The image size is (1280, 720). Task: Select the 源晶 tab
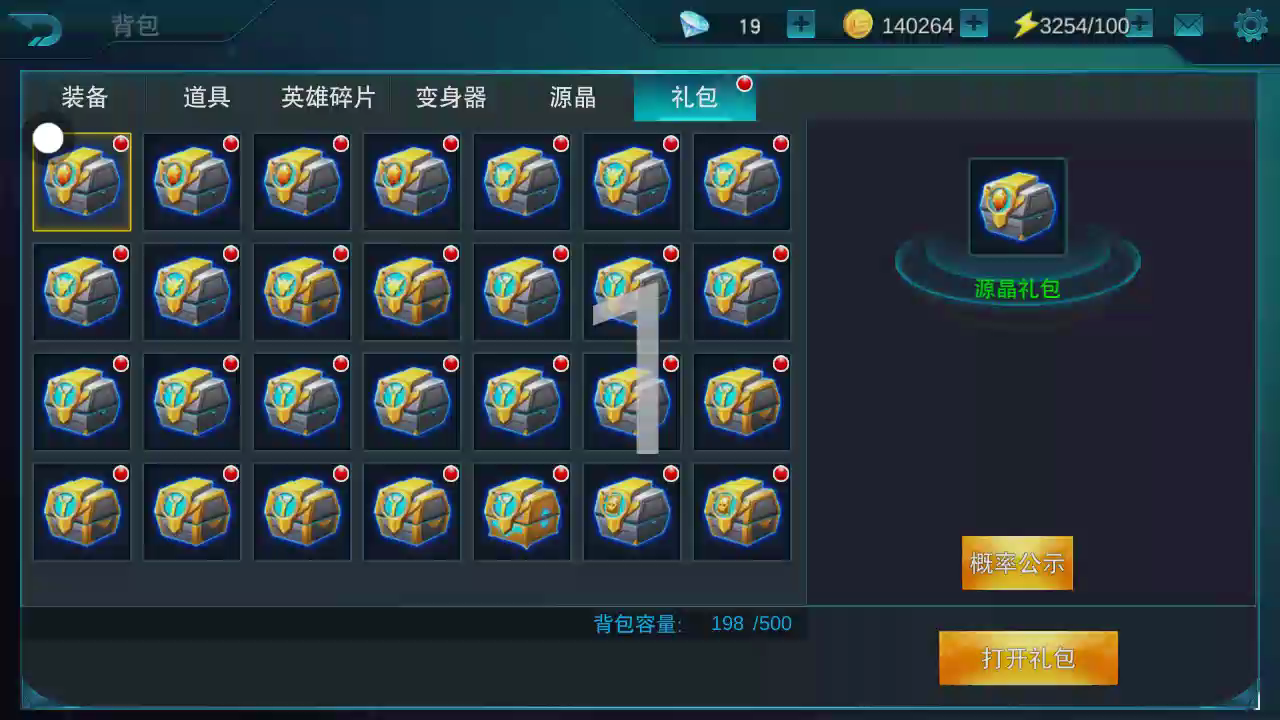point(573,97)
